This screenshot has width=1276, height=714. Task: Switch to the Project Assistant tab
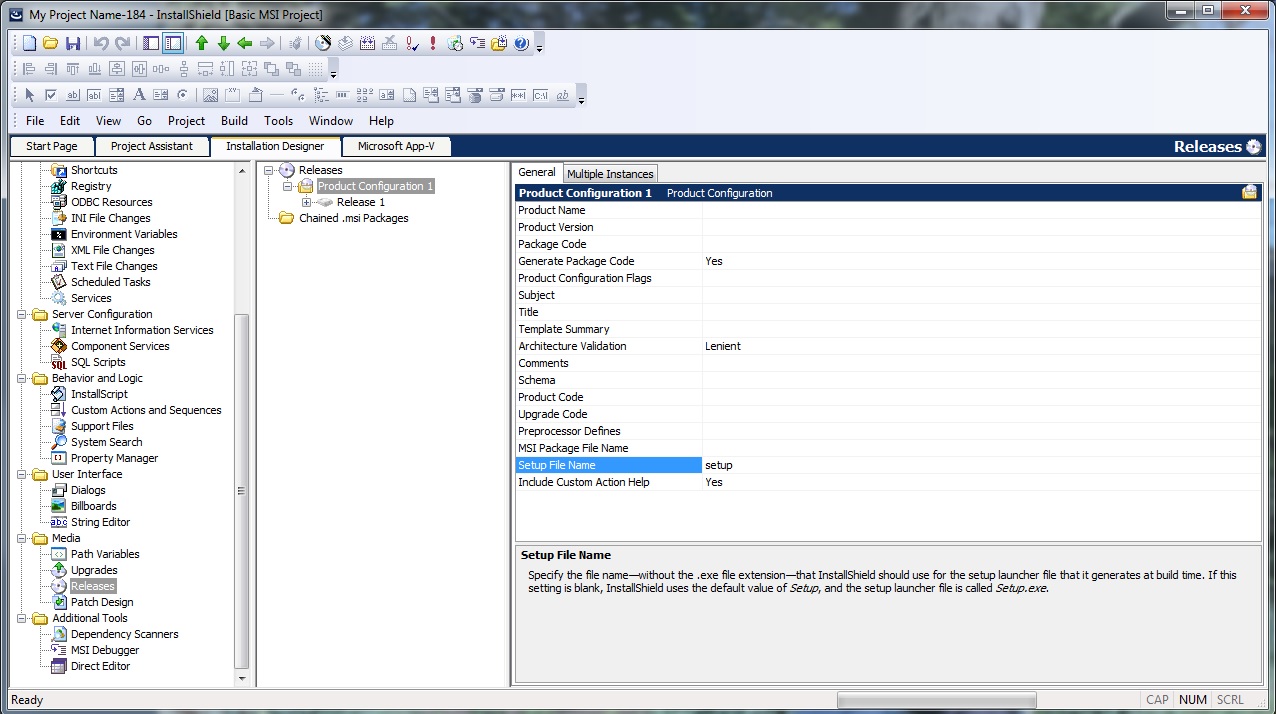pyautogui.click(x=152, y=146)
